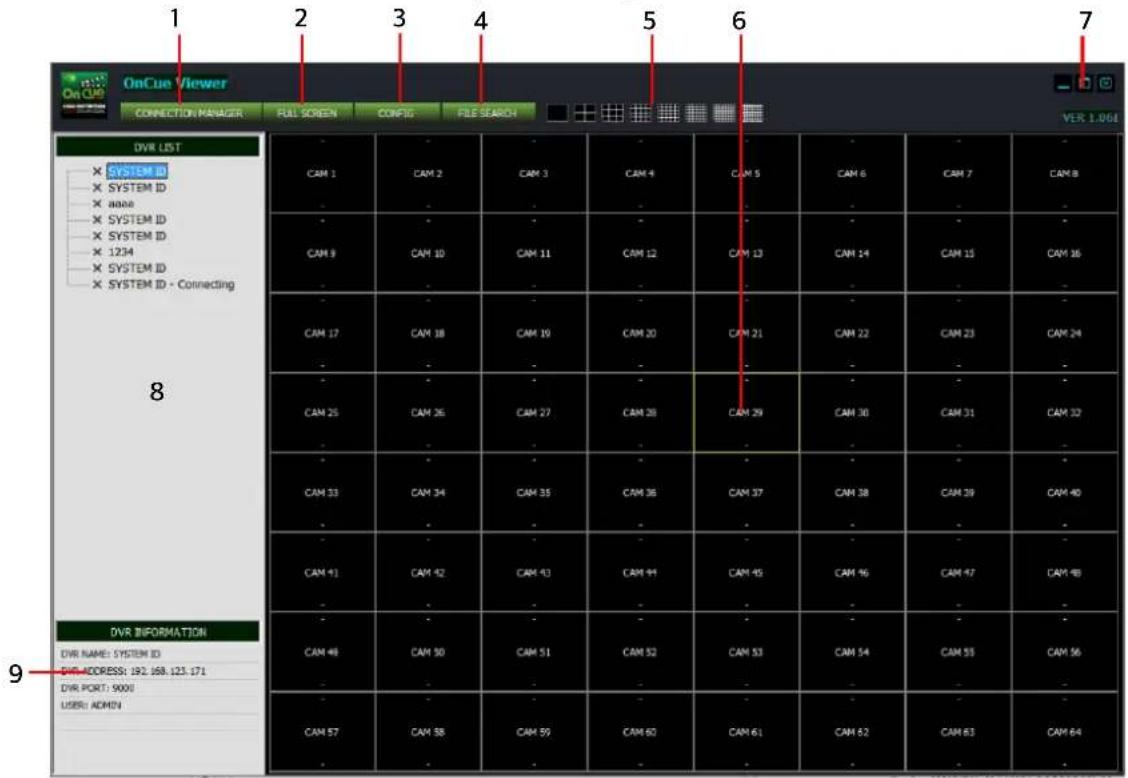Select the CAM 40 video pane
1128x778 pixels.
coord(1064,493)
